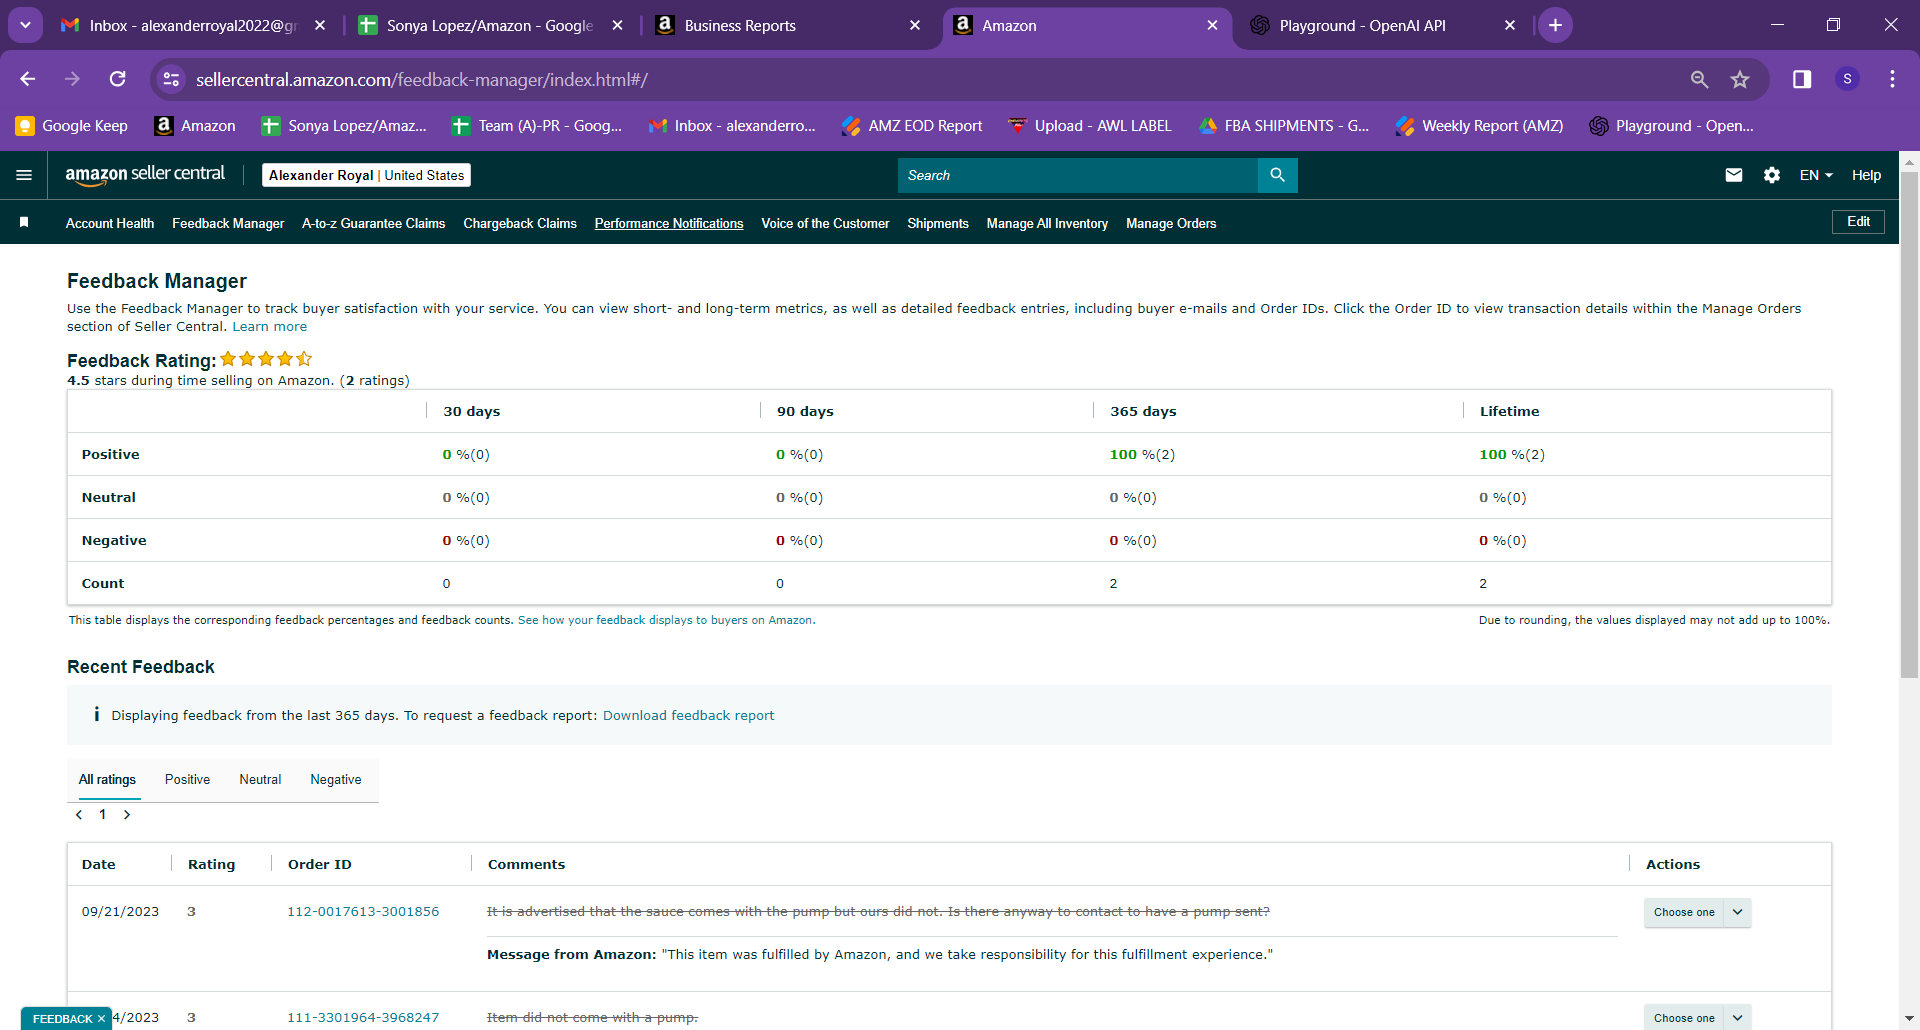Click into the Seller Central Search field
The image size is (1920, 1030).
point(1078,175)
